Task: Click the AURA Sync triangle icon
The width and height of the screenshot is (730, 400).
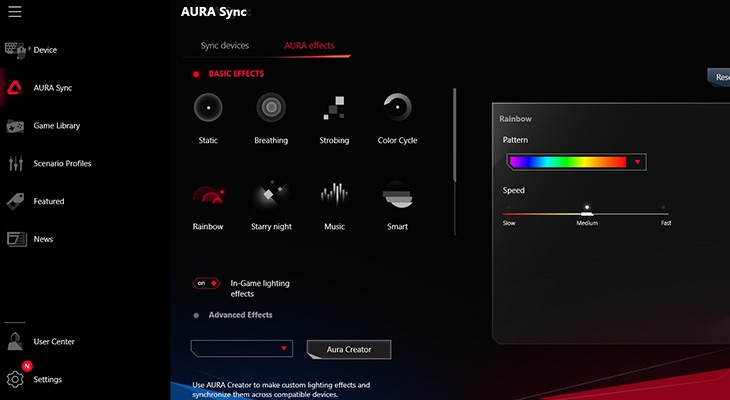Action: tap(14, 88)
